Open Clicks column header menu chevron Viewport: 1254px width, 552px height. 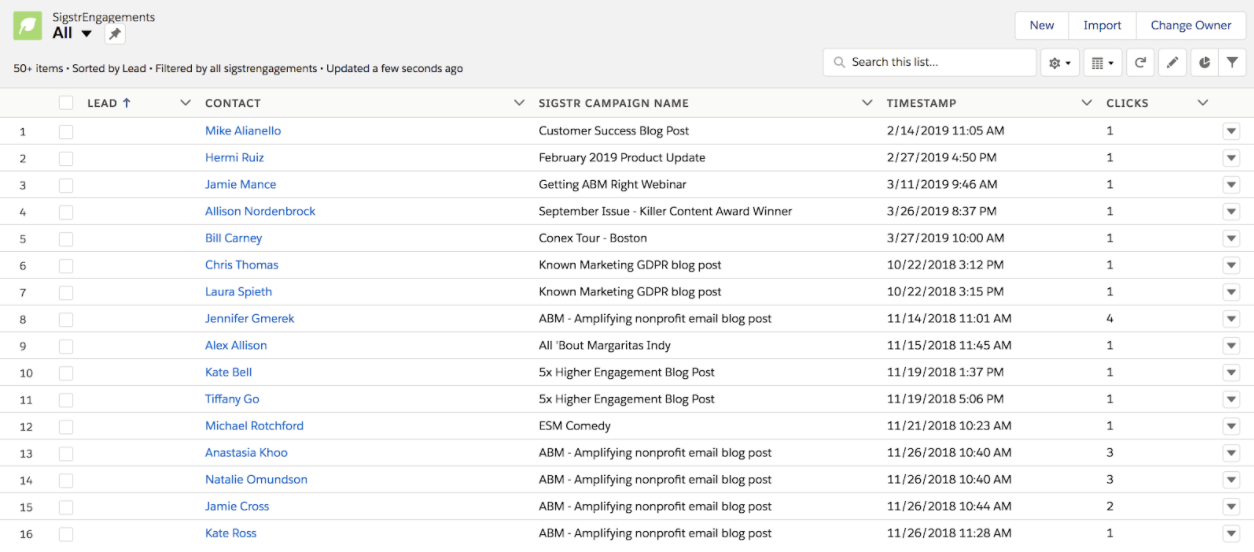pos(1203,103)
